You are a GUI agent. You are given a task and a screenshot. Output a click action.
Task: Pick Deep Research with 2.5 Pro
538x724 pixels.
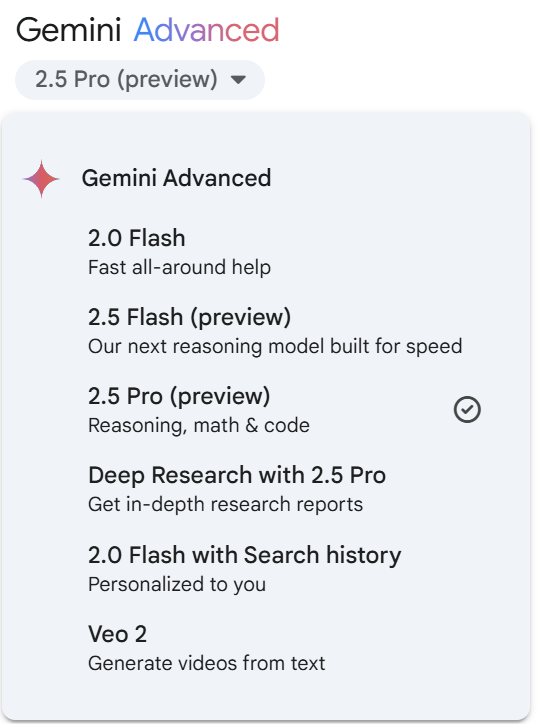coord(266,489)
